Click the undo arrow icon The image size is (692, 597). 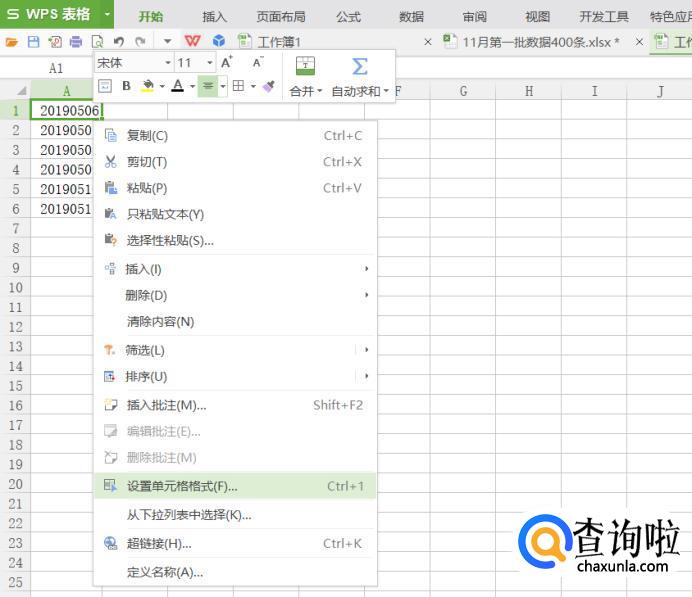point(118,42)
